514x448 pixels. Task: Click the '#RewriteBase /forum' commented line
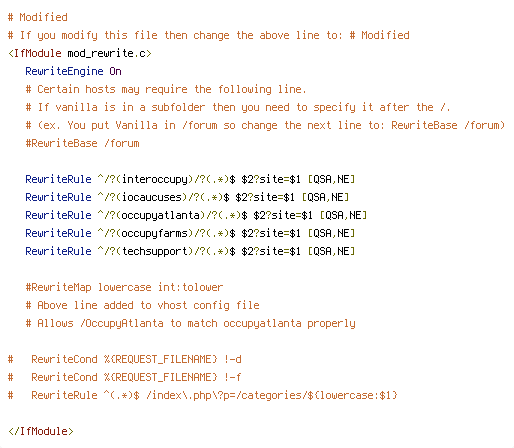pos(82,143)
